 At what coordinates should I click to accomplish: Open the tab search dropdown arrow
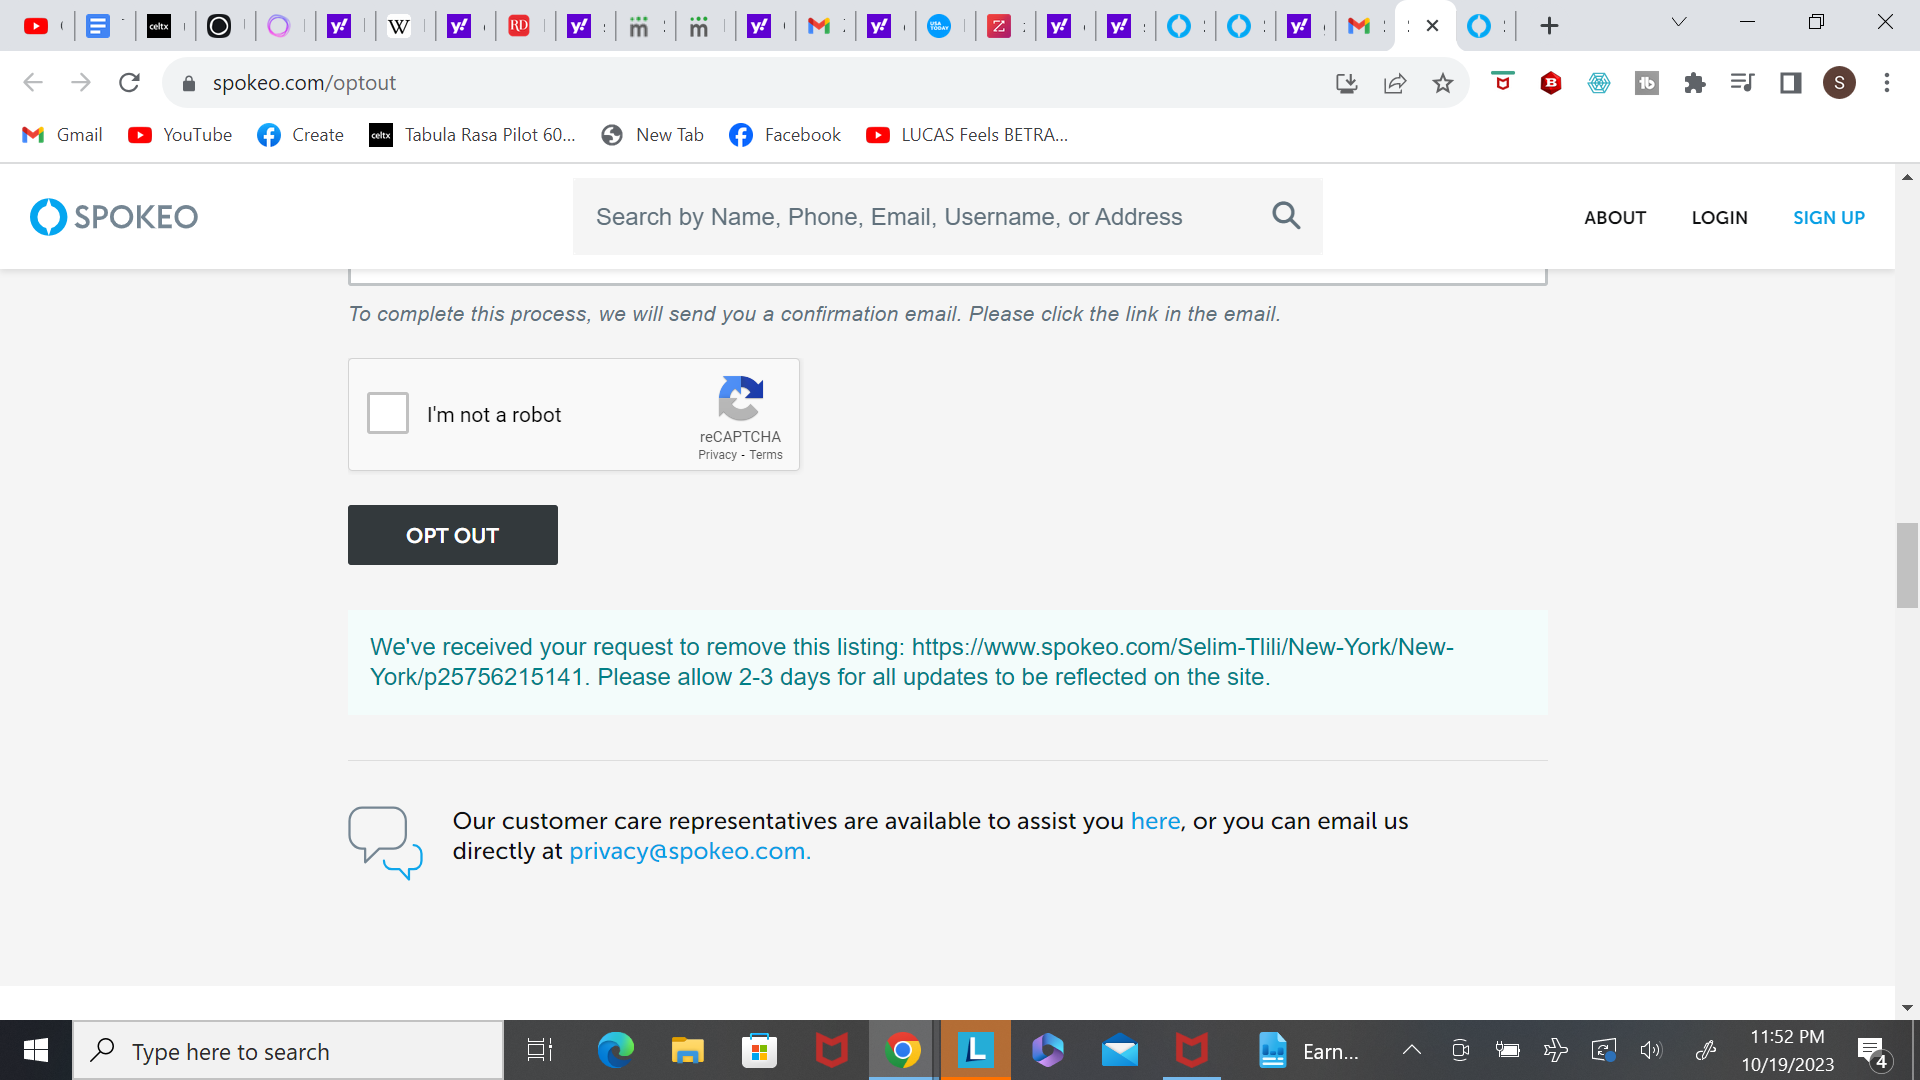(1679, 22)
